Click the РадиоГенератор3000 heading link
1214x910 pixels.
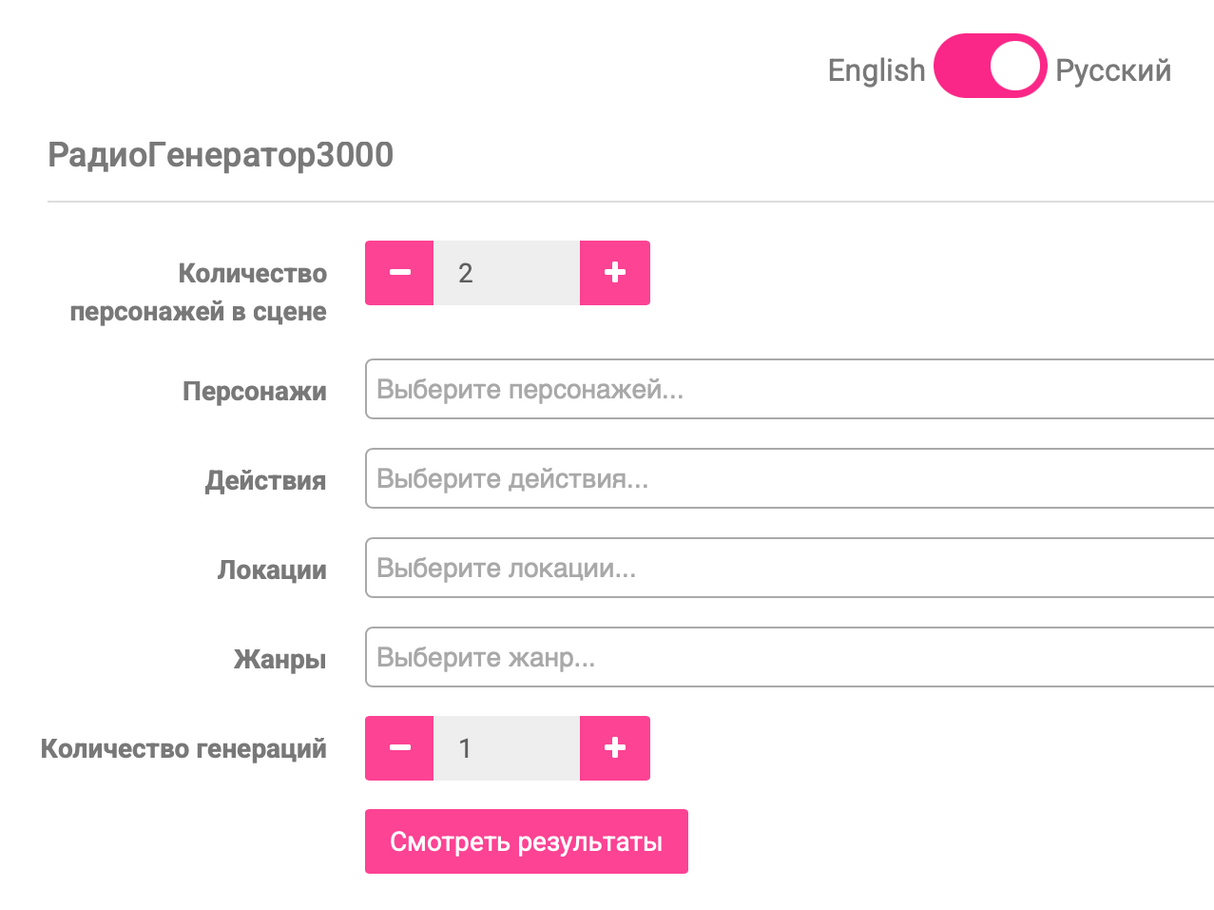coord(221,154)
